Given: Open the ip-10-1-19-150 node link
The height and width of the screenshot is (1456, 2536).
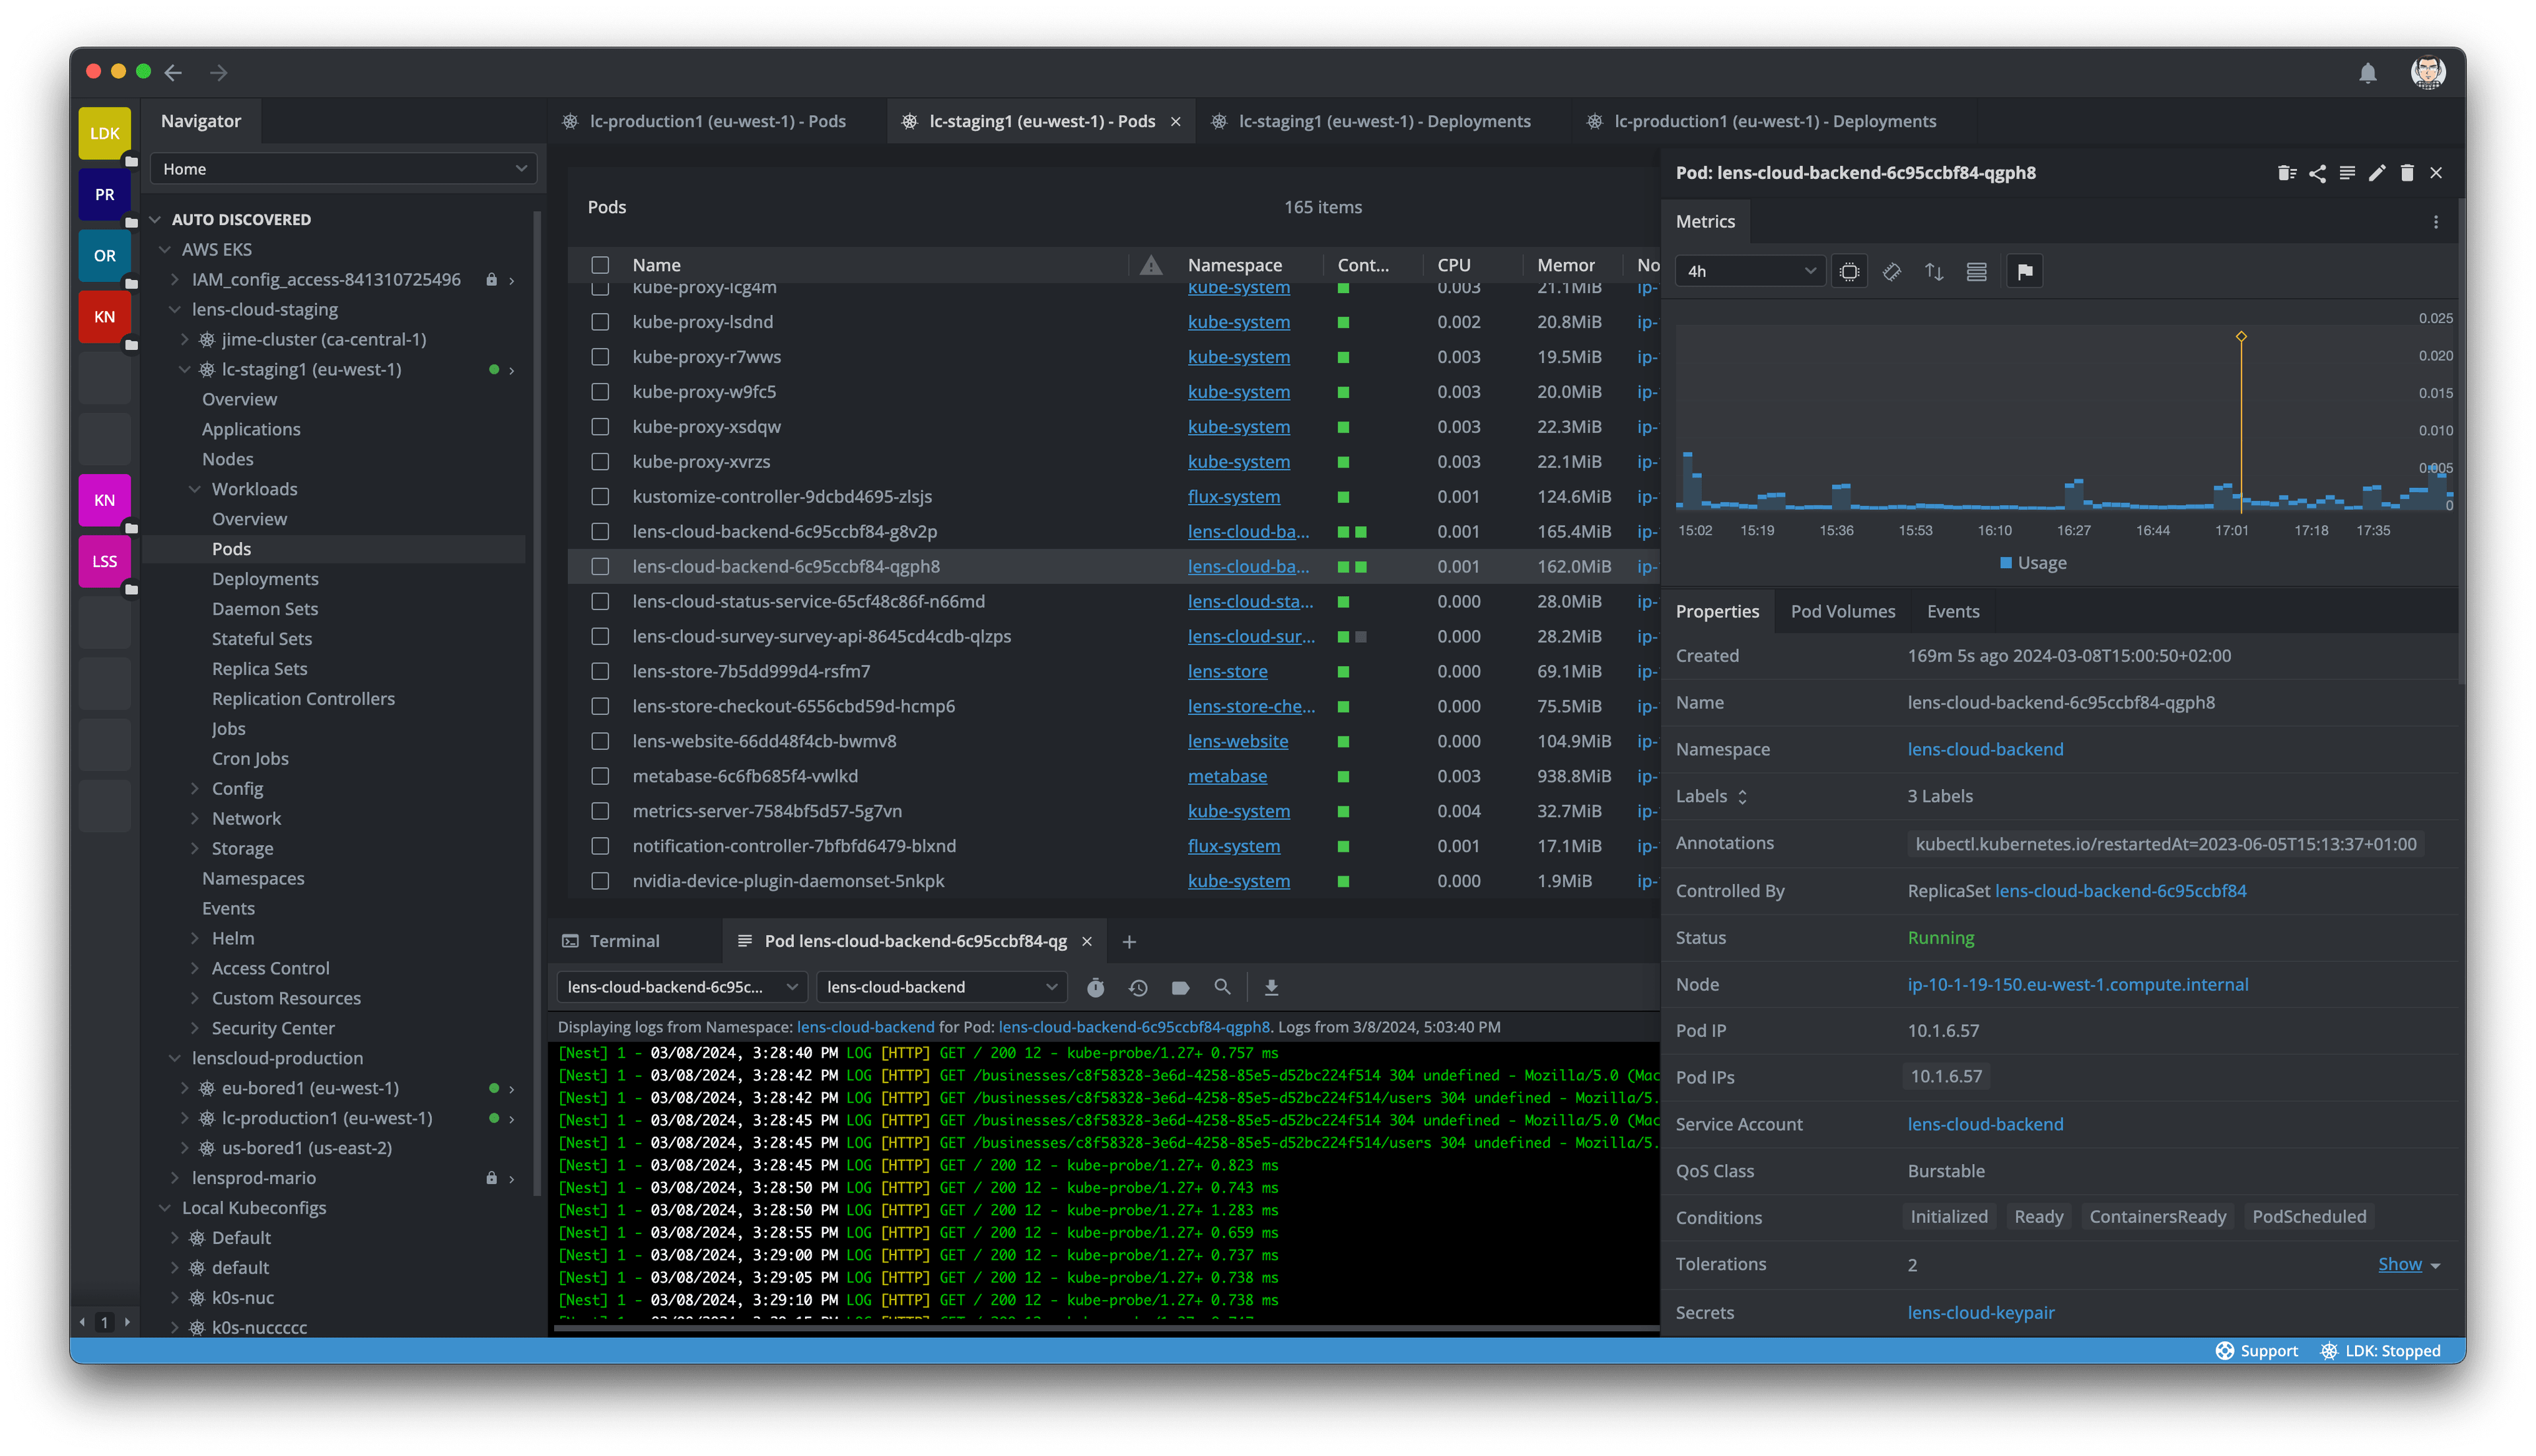Looking at the screenshot, I should (x=2077, y=984).
